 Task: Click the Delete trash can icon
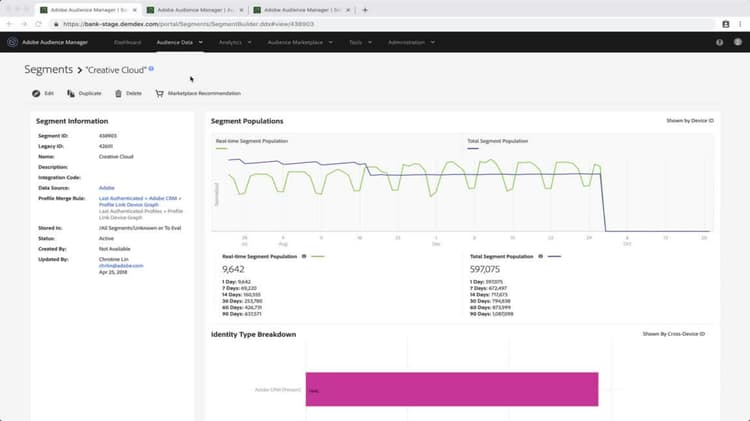(x=118, y=93)
